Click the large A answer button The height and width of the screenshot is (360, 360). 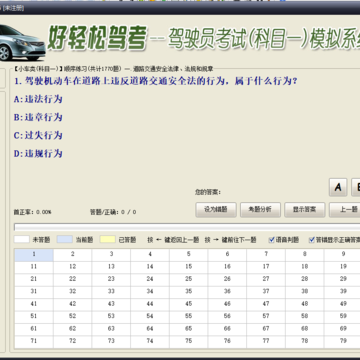pyautogui.click(x=338, y=187)
